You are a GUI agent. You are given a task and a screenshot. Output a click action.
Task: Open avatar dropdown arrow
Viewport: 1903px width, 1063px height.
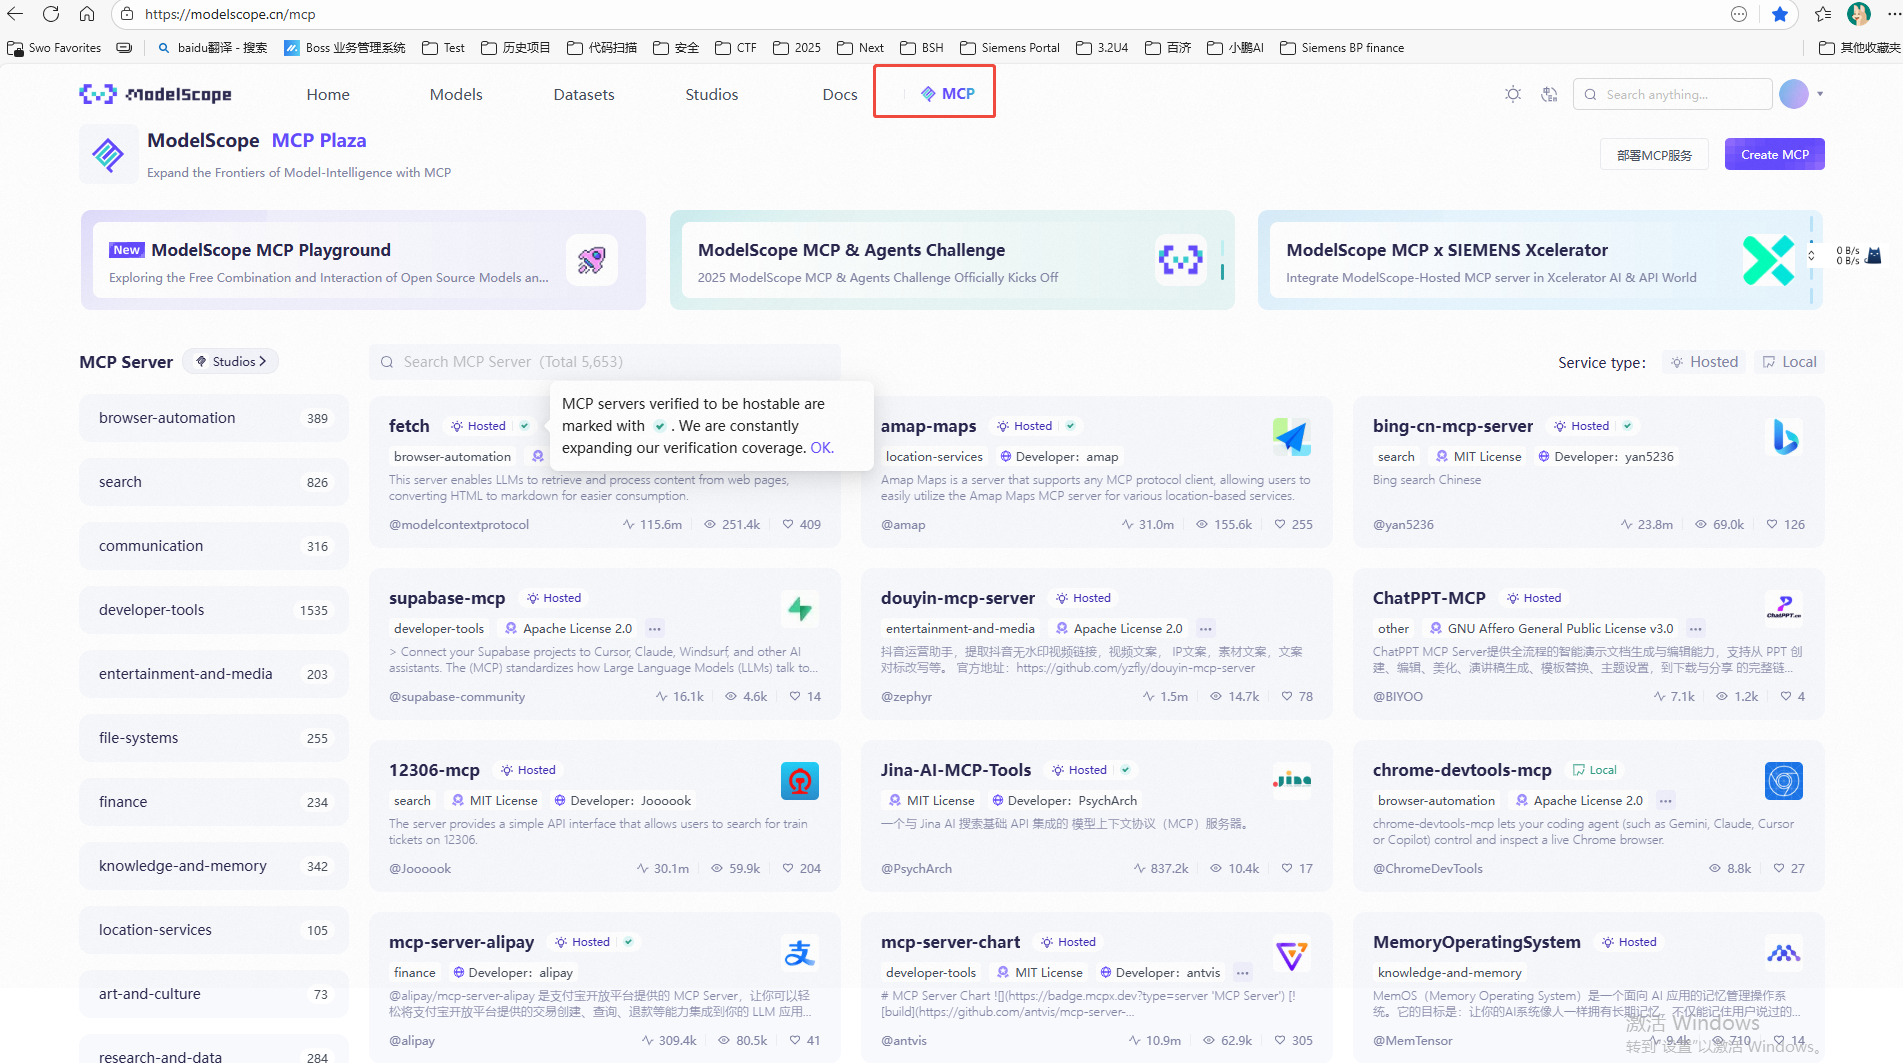[1820, 94]
